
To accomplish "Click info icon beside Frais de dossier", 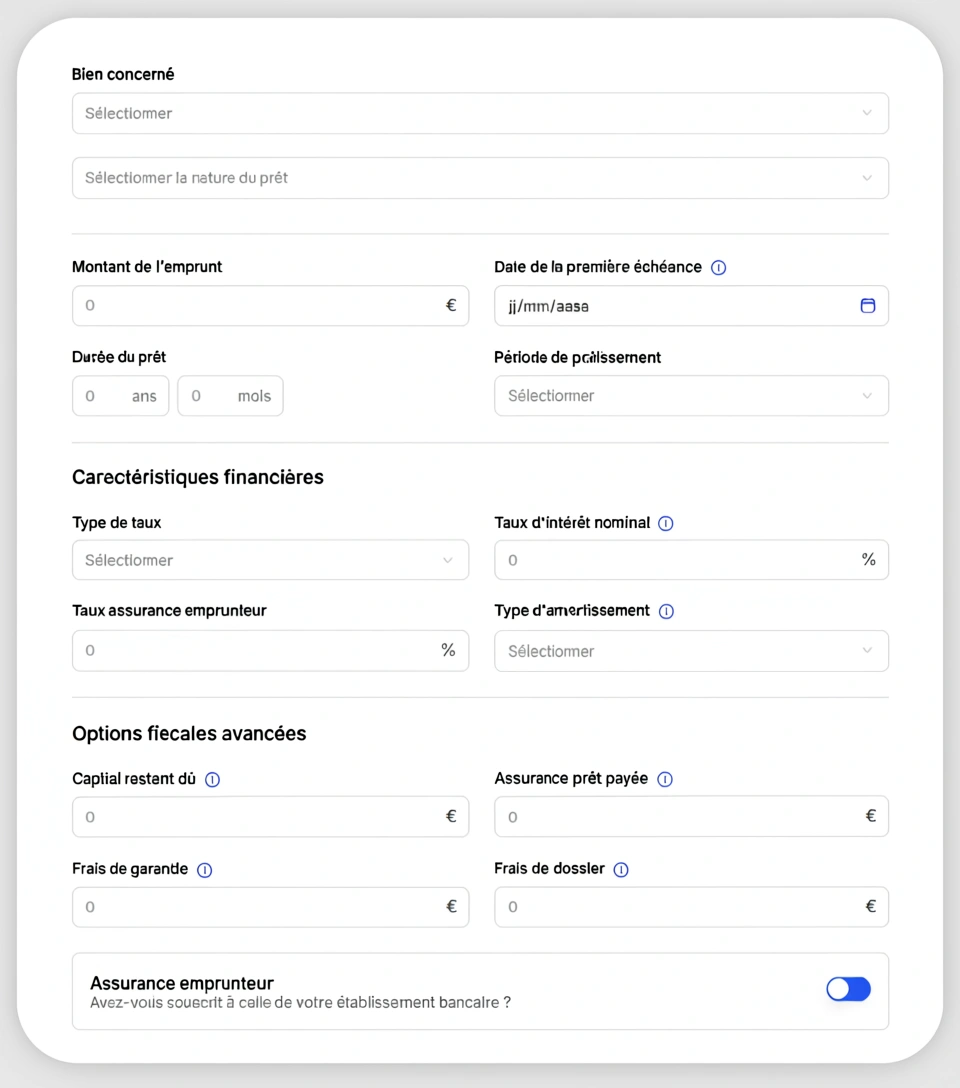I will click(x=621, y=870).
